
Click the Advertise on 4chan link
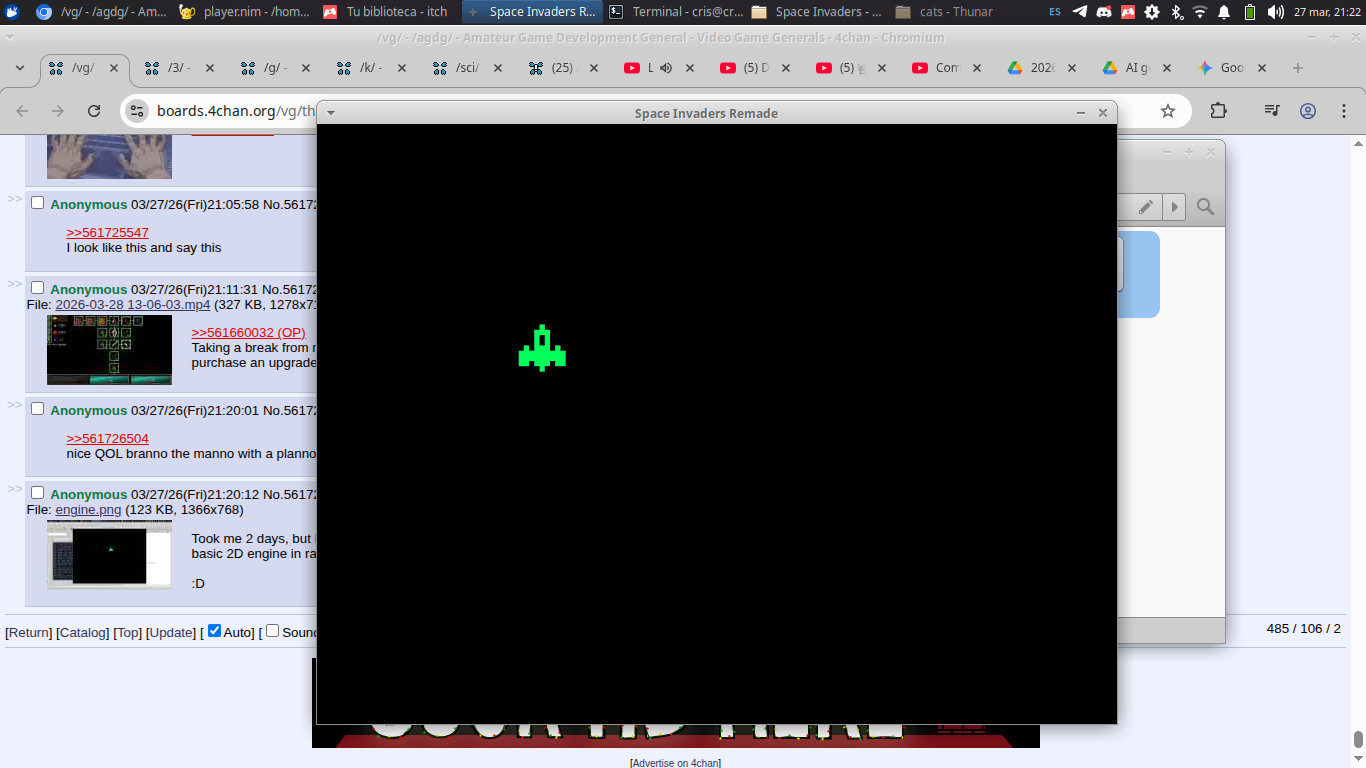click(x=675, y=763)
